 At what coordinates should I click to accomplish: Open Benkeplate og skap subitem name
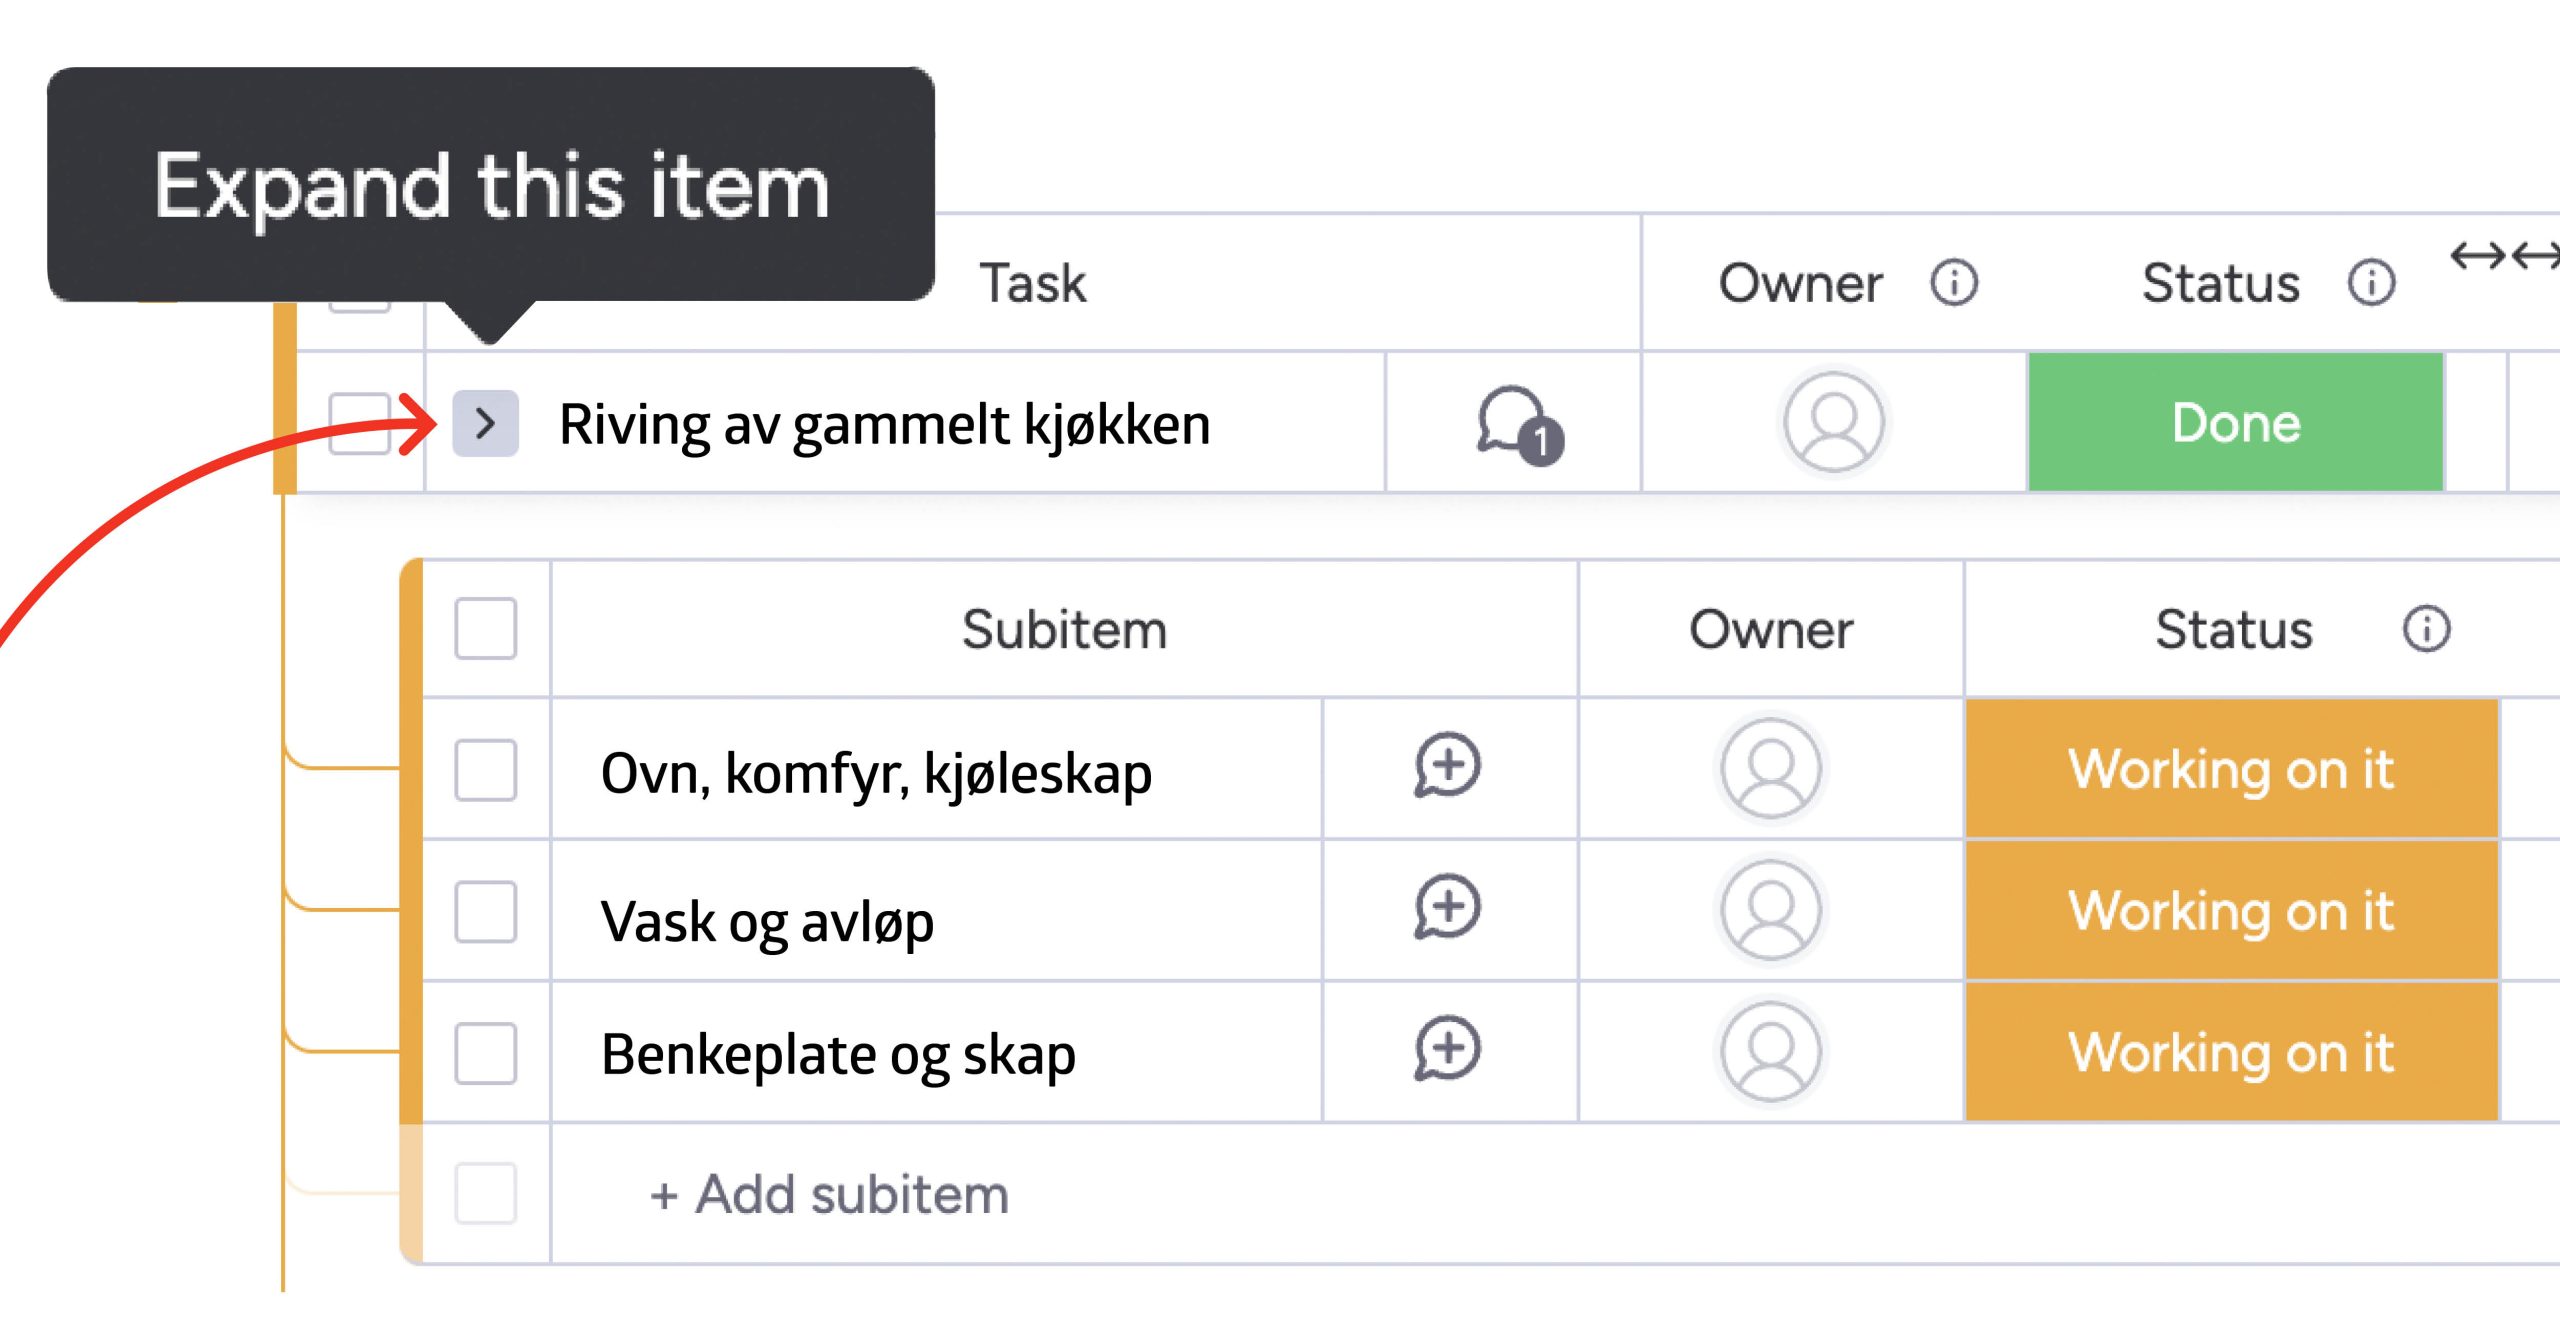[x=838, y=1055]
